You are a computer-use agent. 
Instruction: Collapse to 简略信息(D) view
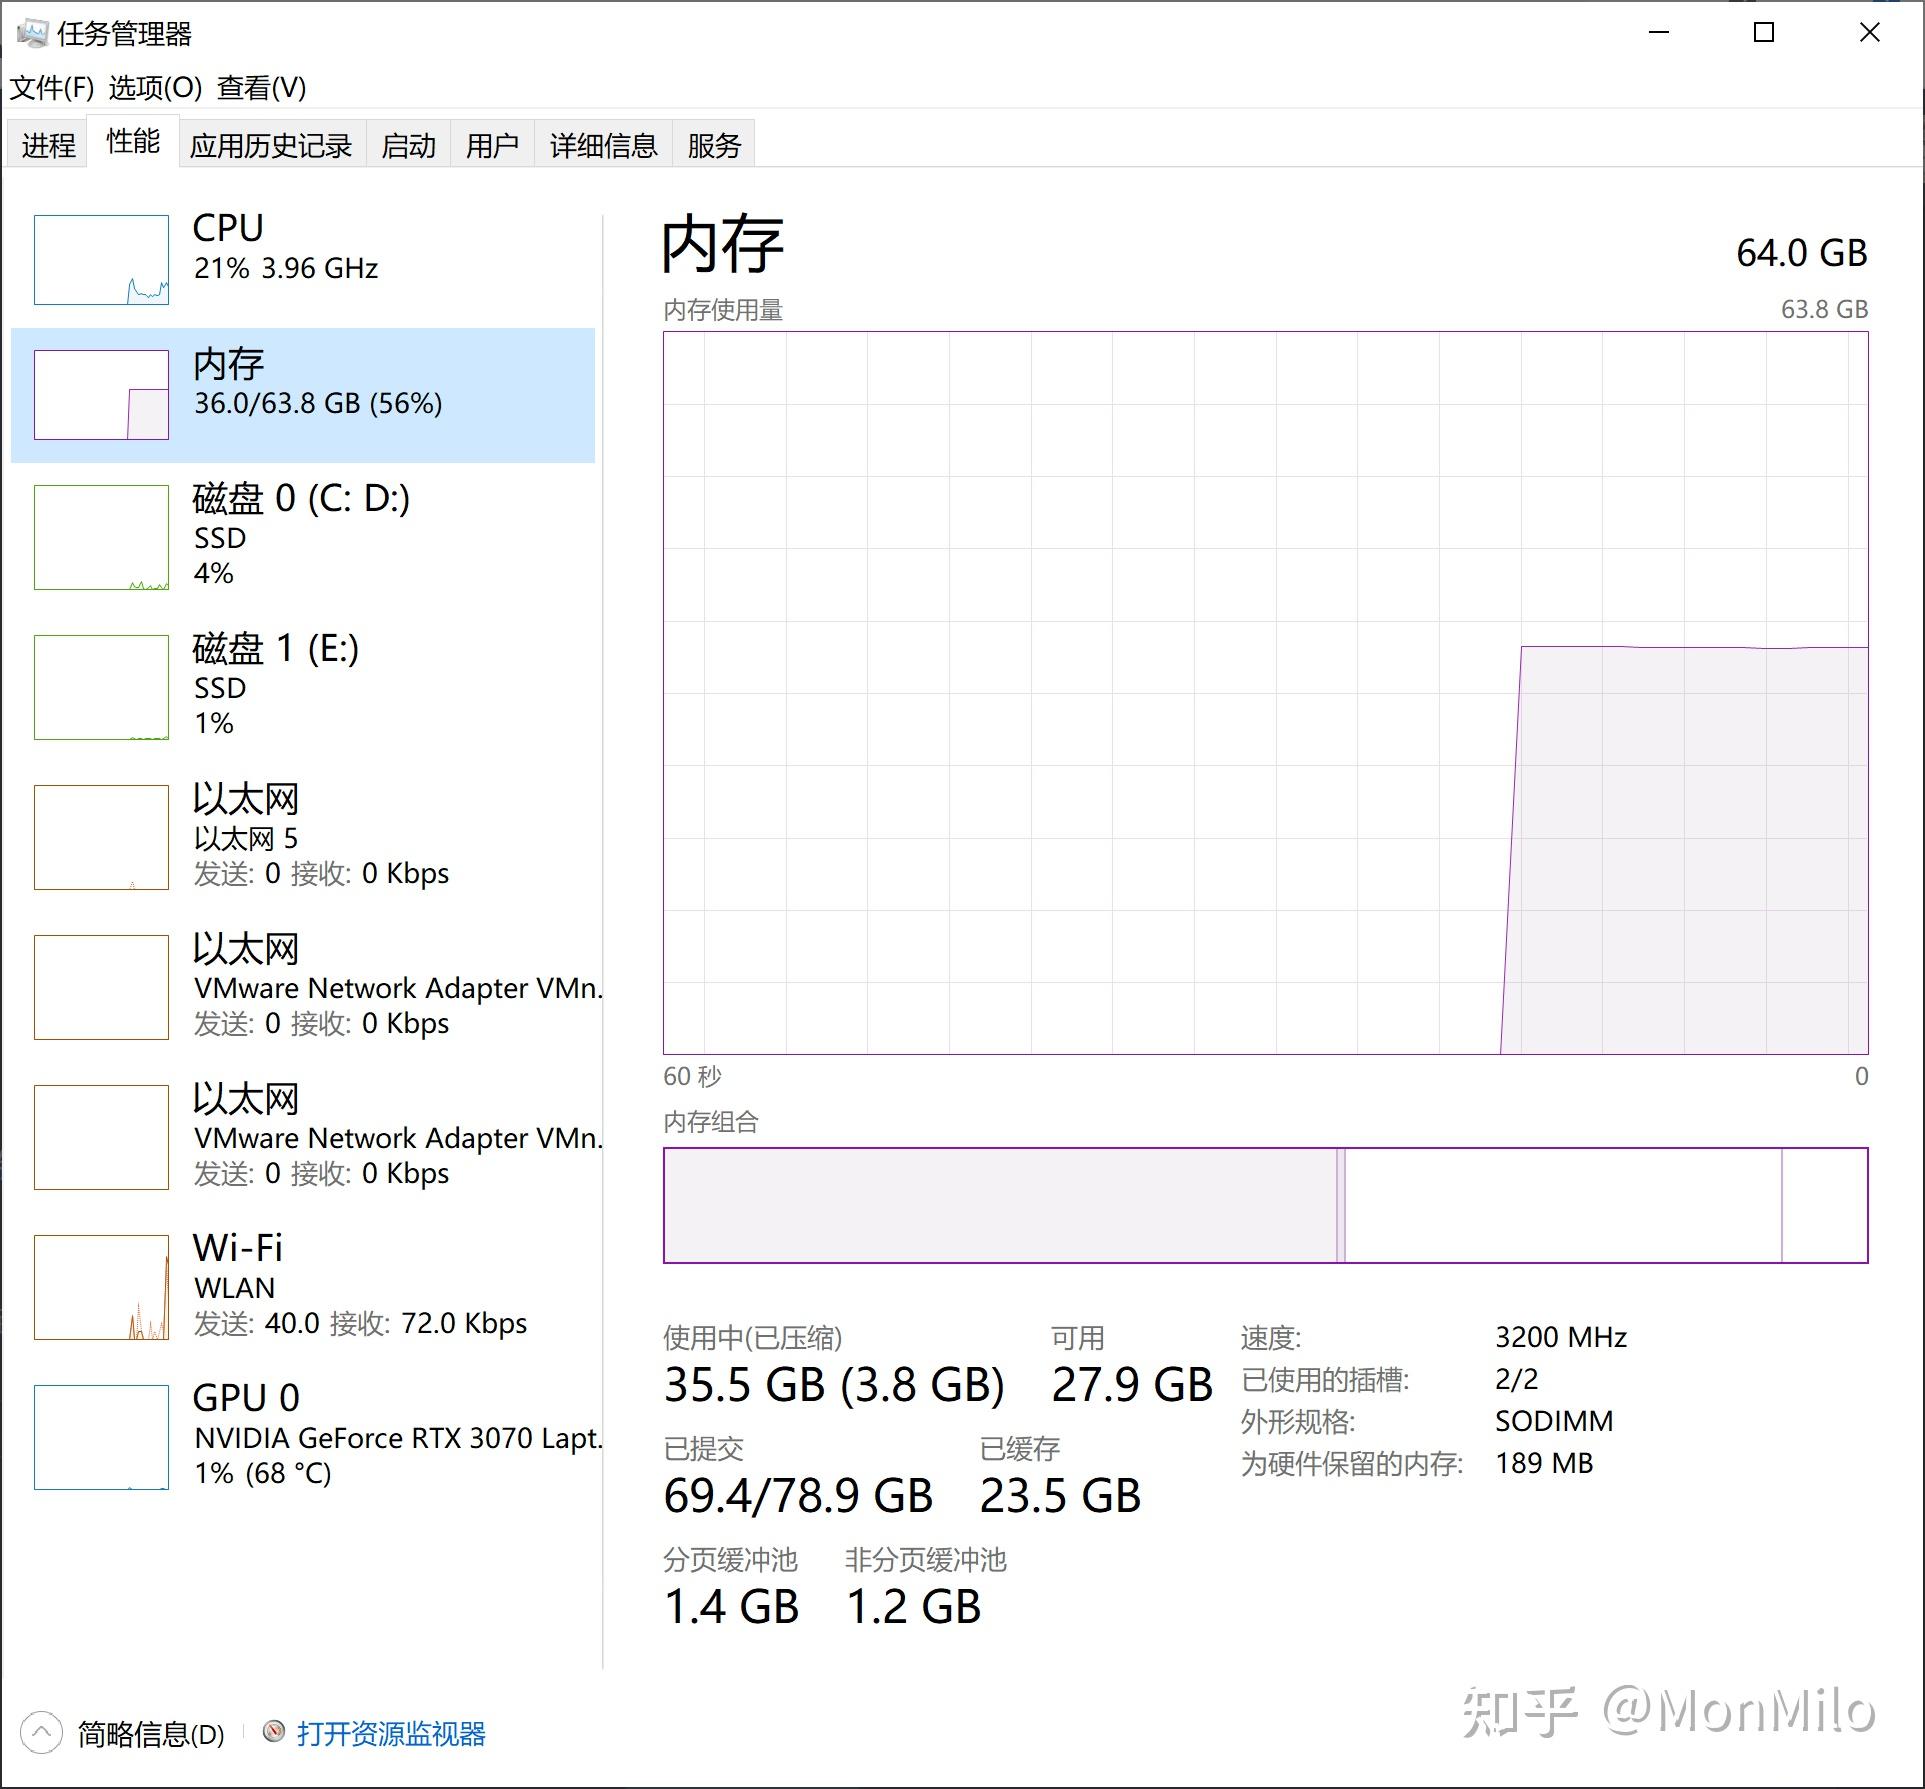150,1733
